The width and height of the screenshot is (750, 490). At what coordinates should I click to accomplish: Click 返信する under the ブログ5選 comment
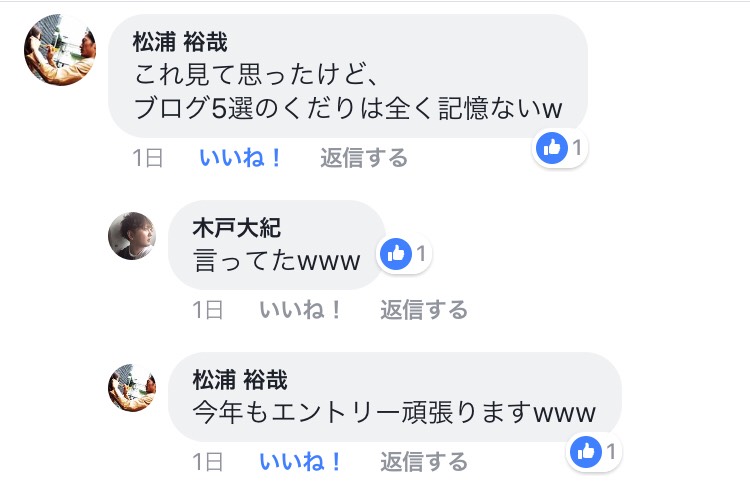pyautogui.click(x=364, y=158)
